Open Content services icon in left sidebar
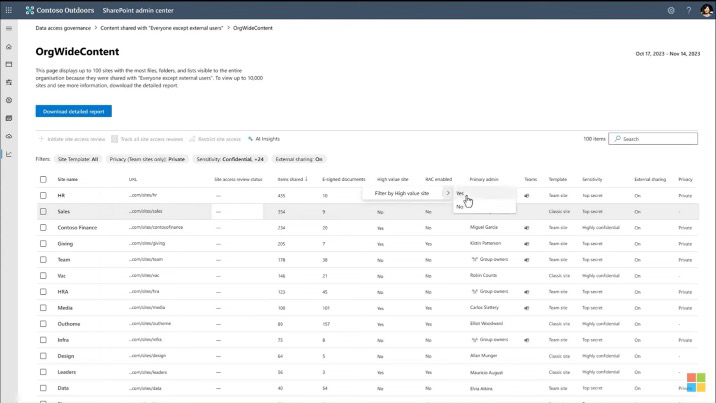This screenshot has height=403, width=716. (9, 118)
